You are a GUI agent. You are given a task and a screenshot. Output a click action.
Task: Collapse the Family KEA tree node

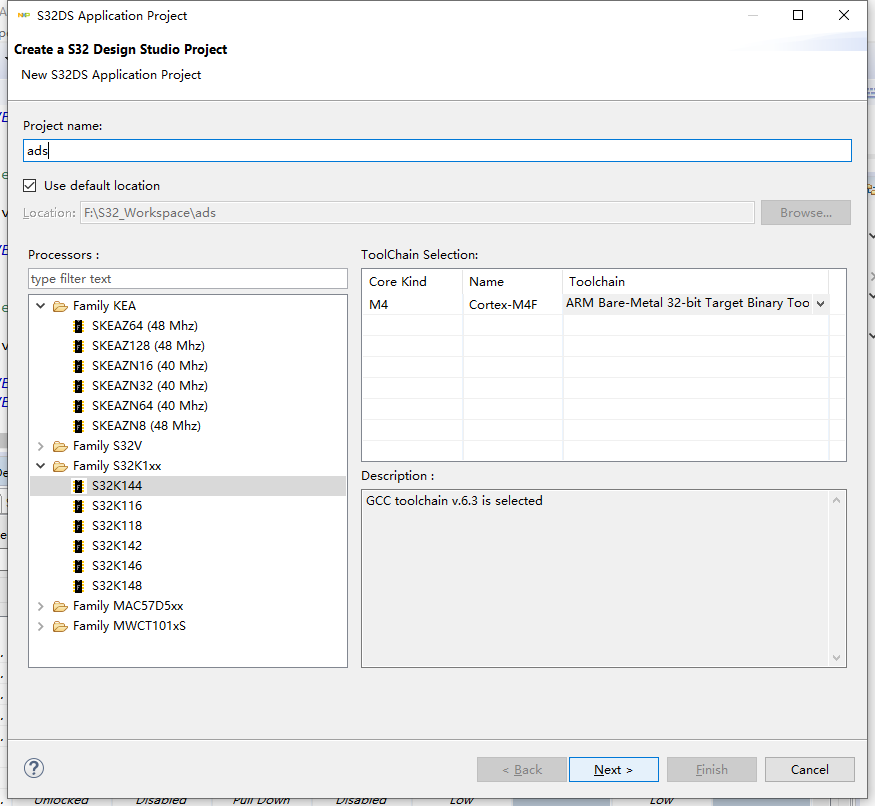click(41, 306)
